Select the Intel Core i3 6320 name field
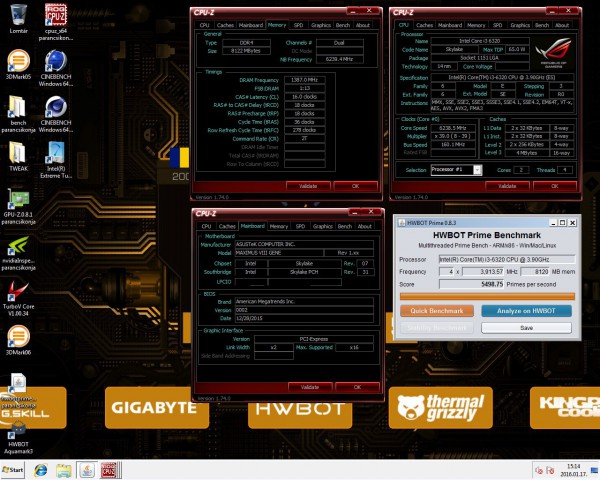 pyautogui.click(x=480, y=41)
